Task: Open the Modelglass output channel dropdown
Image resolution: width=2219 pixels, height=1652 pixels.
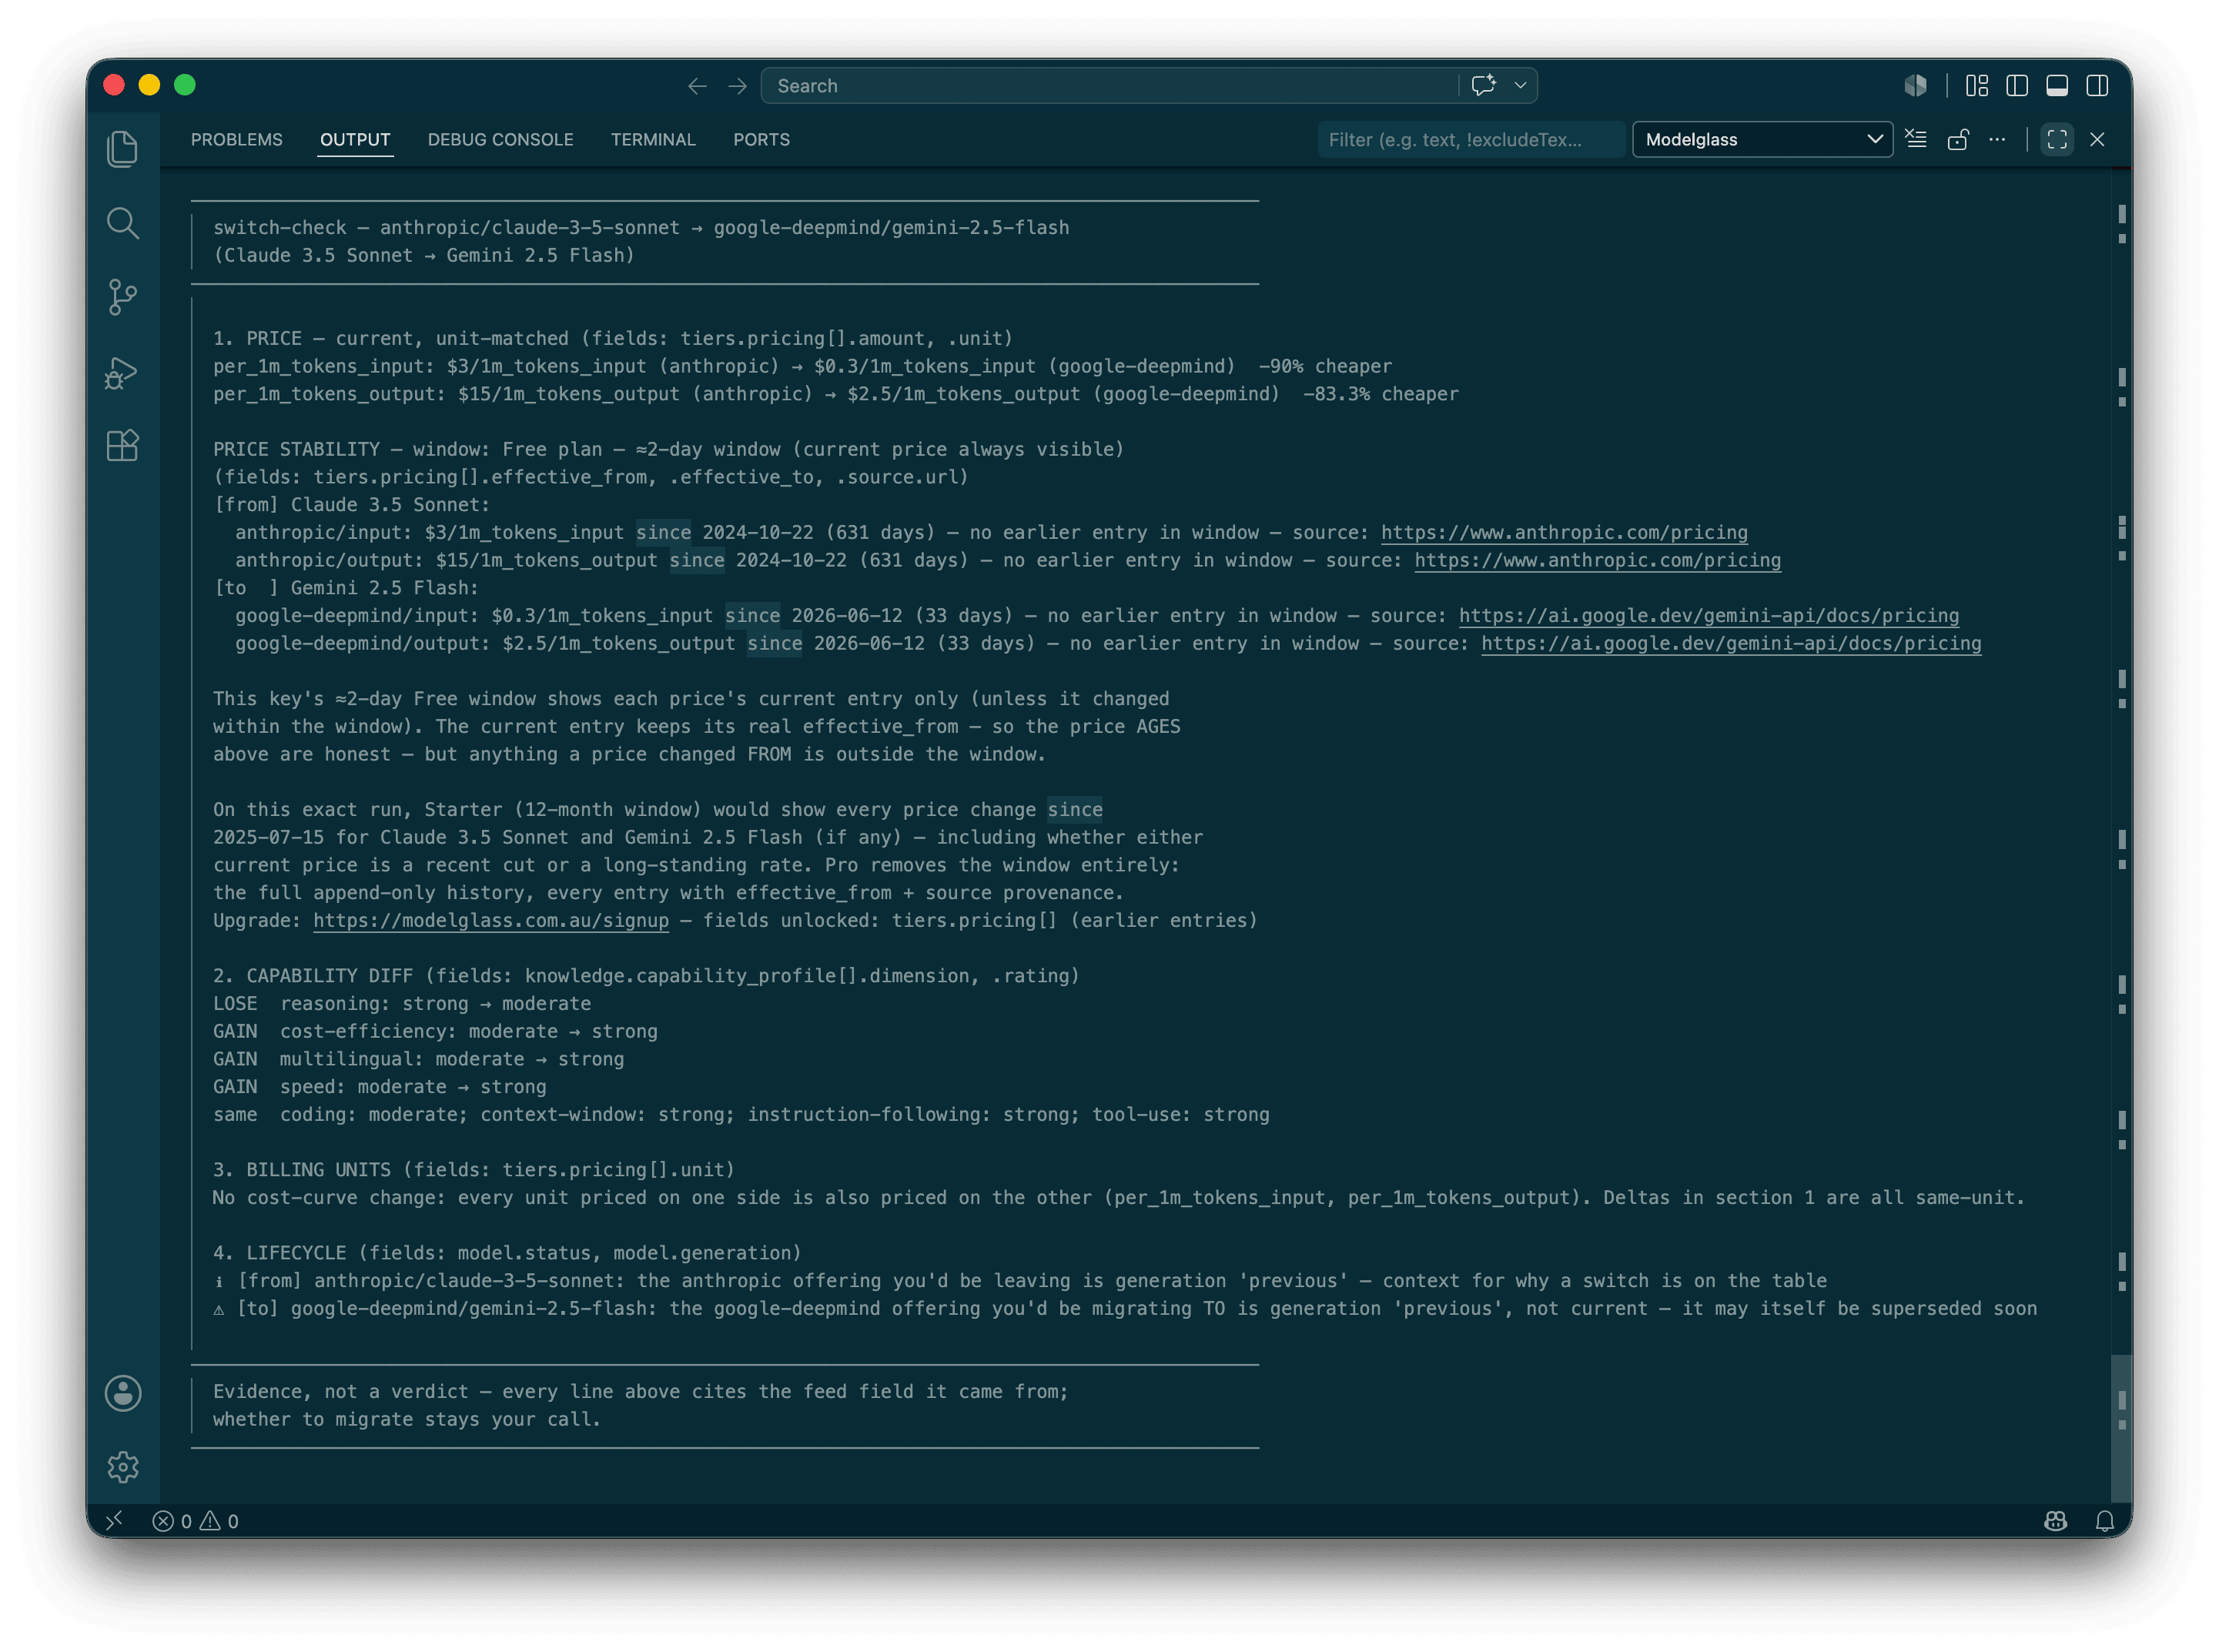Action: pyautogui.click(x=1762, y=139)
